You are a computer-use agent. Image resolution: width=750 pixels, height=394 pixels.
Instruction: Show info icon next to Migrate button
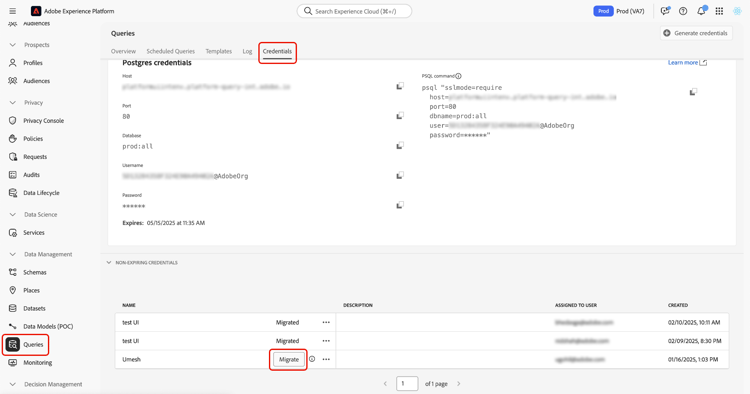tap(312, 359)
